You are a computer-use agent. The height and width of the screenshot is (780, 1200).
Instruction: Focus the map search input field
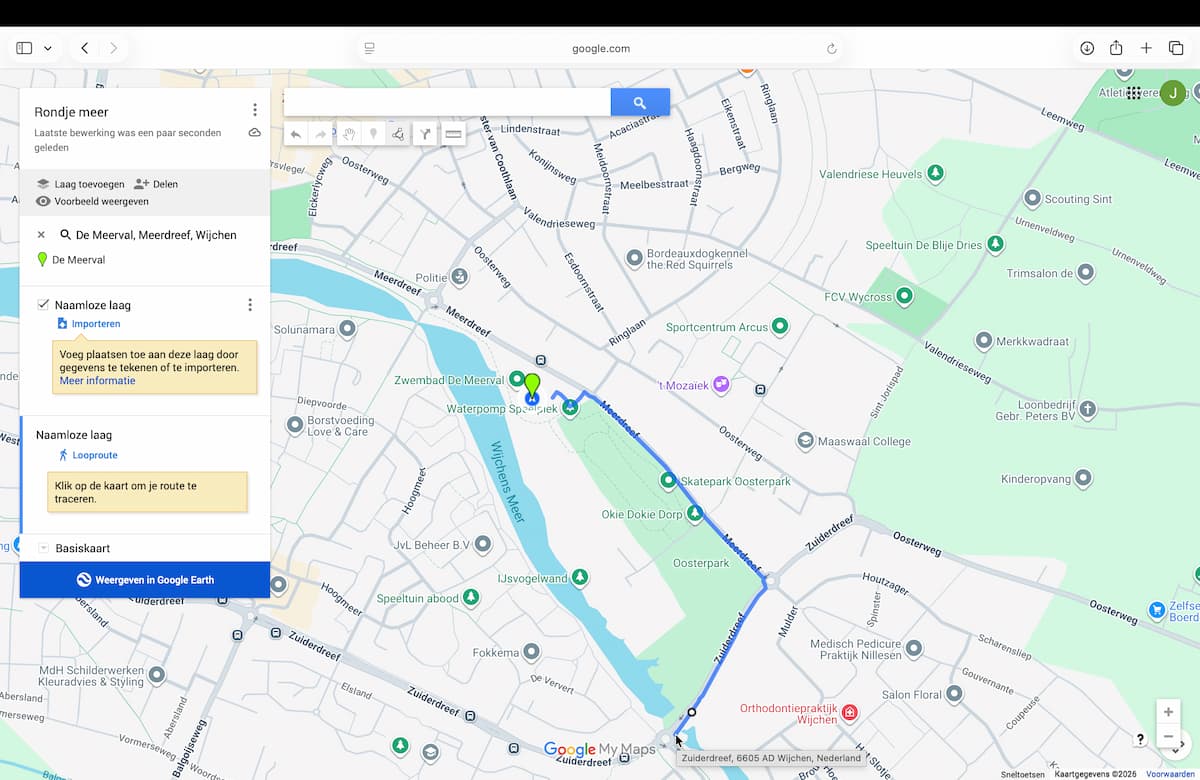pyautogui.click(x=447, y=102)
